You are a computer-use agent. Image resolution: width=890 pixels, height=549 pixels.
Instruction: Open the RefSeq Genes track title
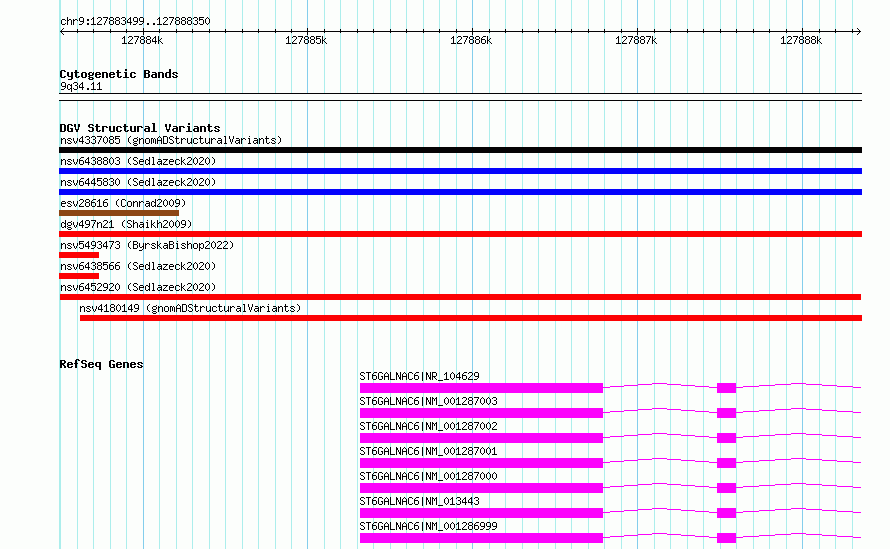[101, 364]
